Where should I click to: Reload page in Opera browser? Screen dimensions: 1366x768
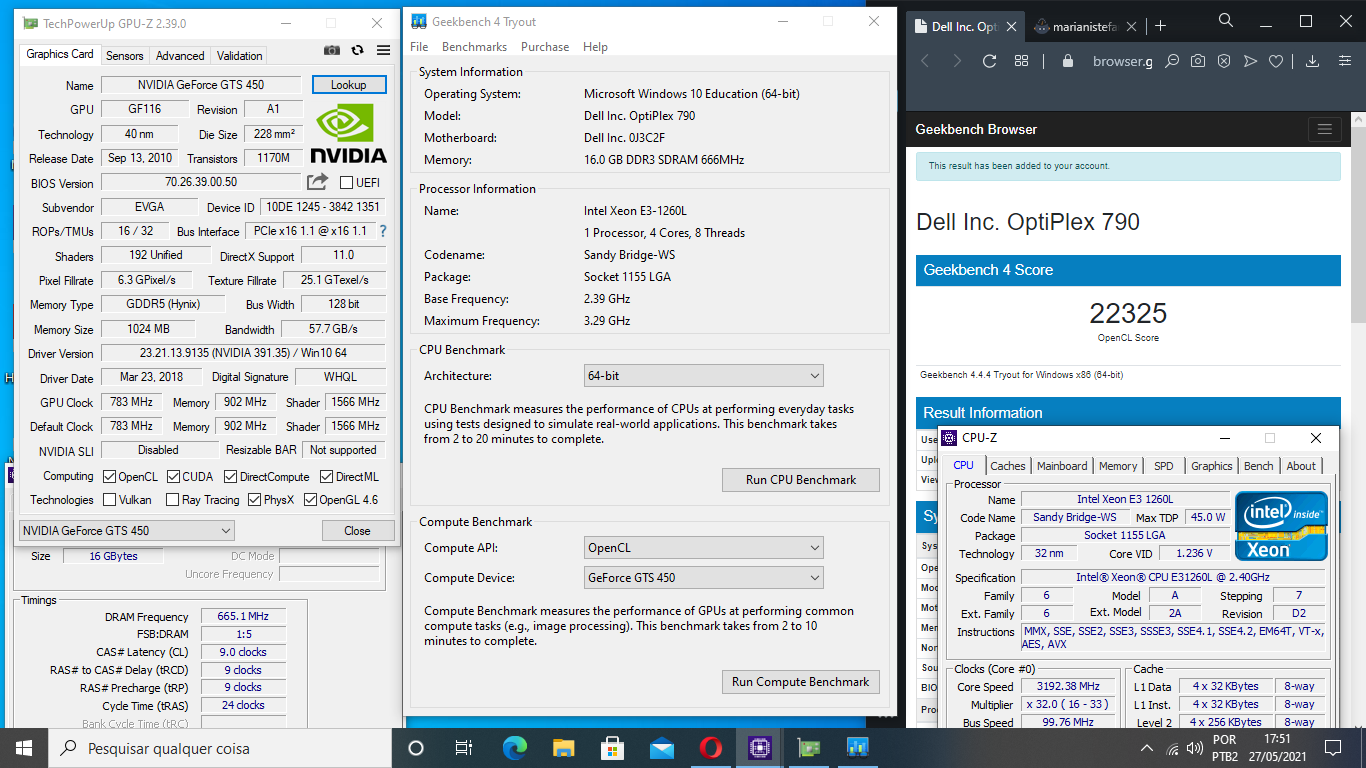tap(989, 61)
